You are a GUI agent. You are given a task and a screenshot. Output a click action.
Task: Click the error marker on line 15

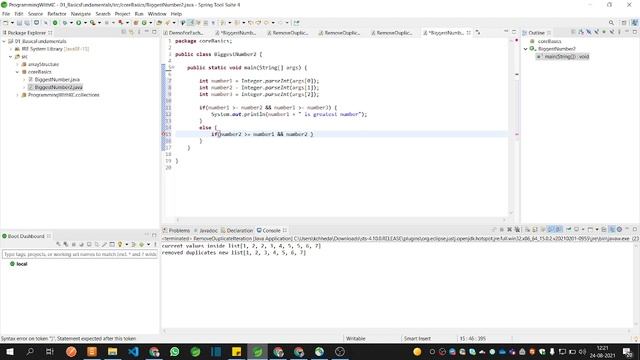164,134
